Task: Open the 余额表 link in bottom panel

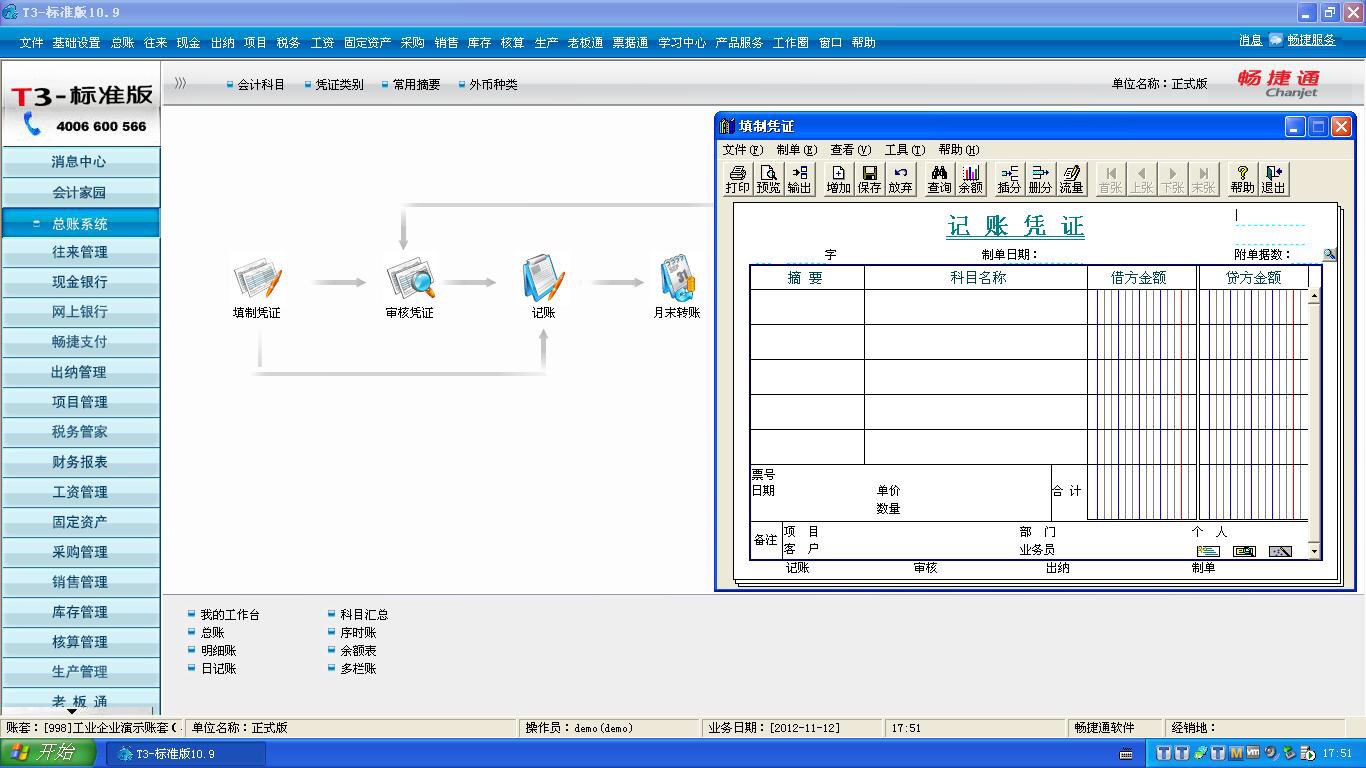Action: click(x=358, y=651)
